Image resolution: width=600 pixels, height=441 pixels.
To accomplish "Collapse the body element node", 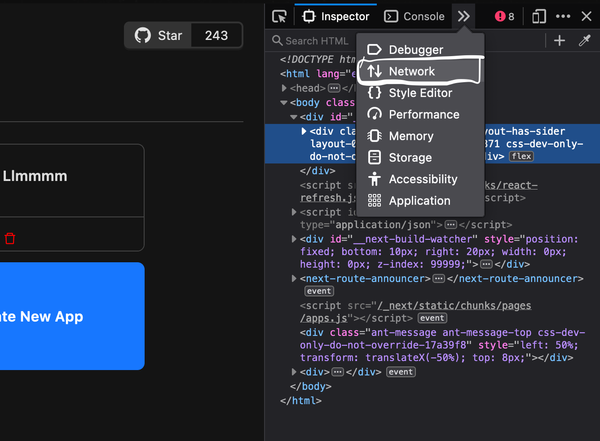I will click(284, 103).
